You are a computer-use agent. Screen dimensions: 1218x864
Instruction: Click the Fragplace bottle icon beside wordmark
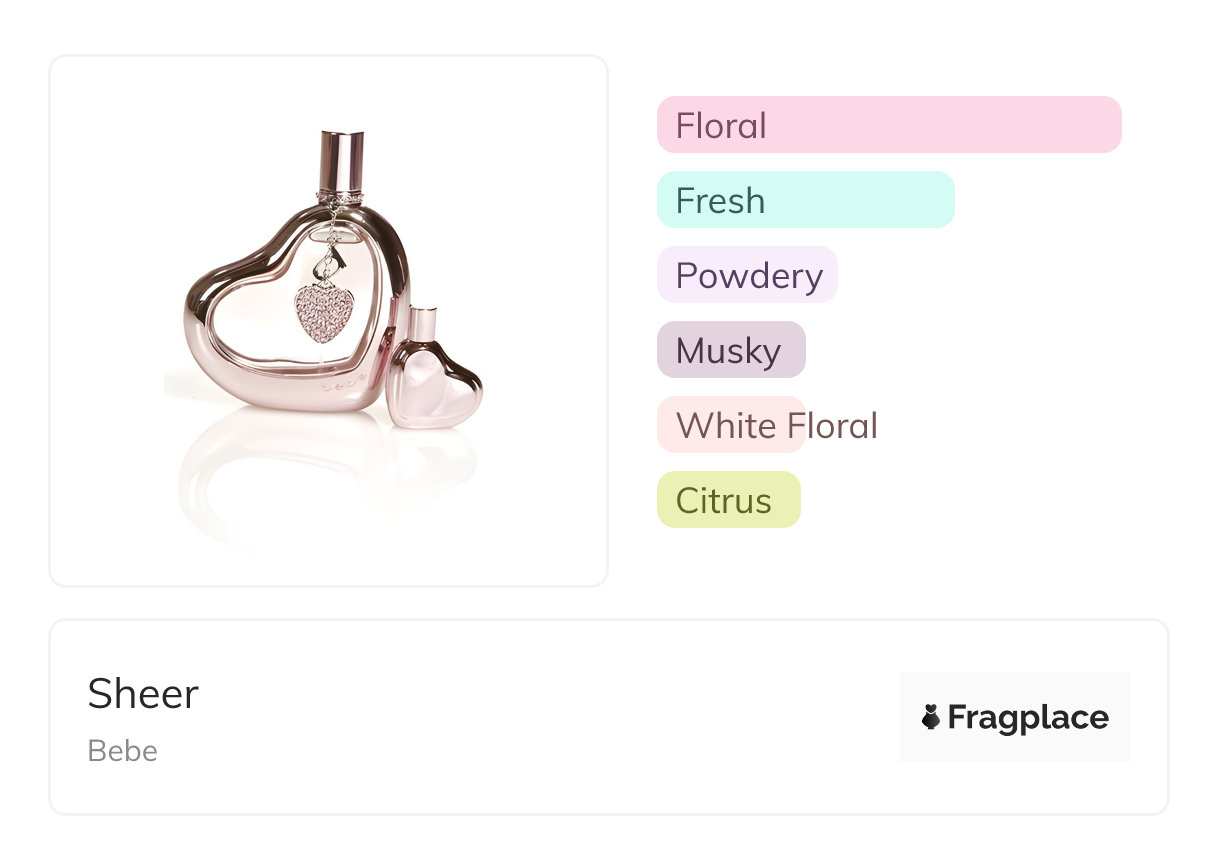pos(931,717)
